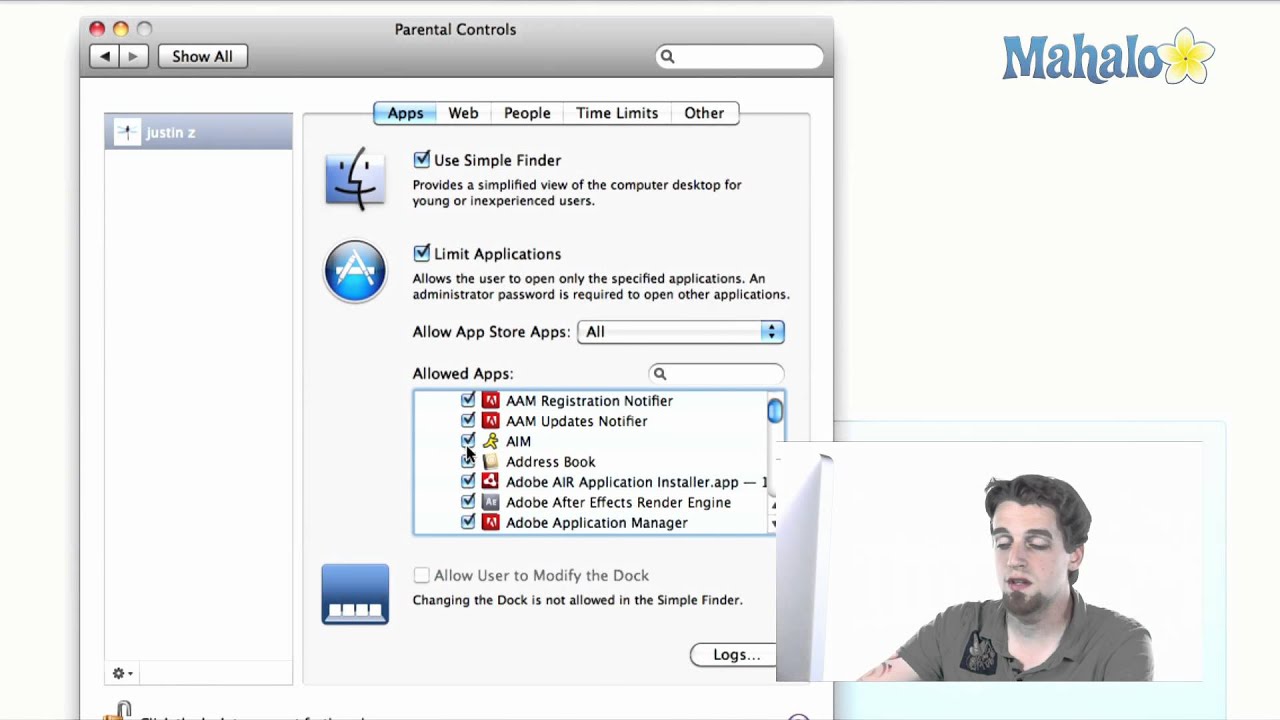Toggle the AIM checkbox
Viewport: 1280px width, 720px height.
(x=468, y=441)
